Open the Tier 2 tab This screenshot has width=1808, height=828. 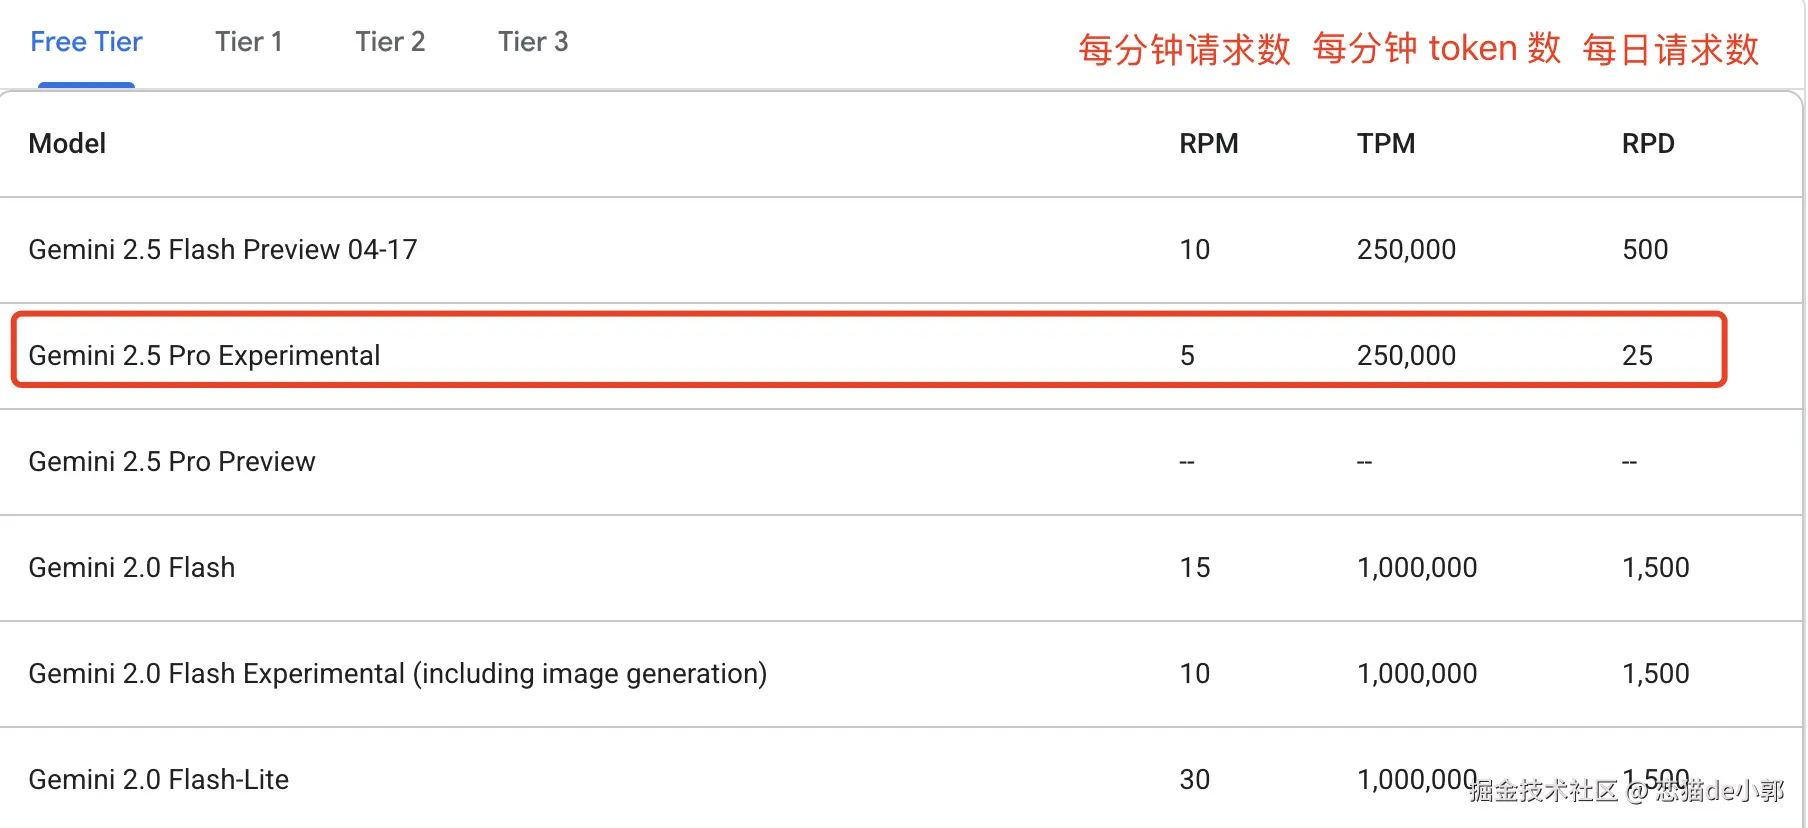(x=390, y=42)
